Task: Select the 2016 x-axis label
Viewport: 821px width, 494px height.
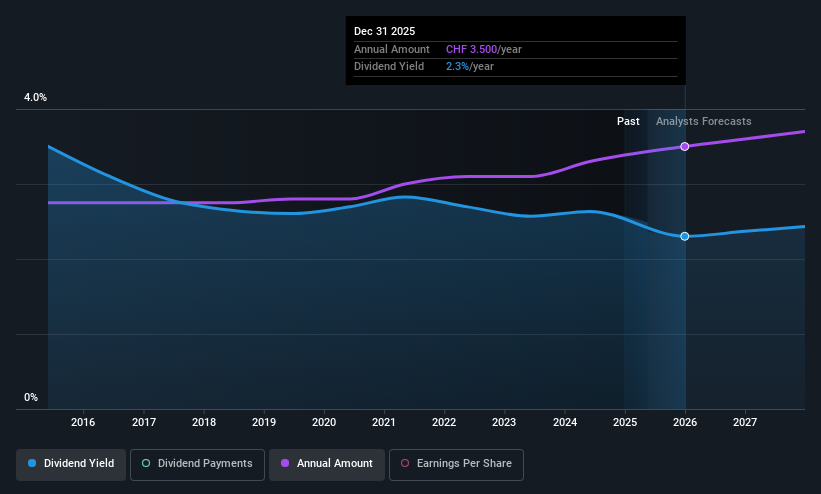Action: [x=83, y=422]
